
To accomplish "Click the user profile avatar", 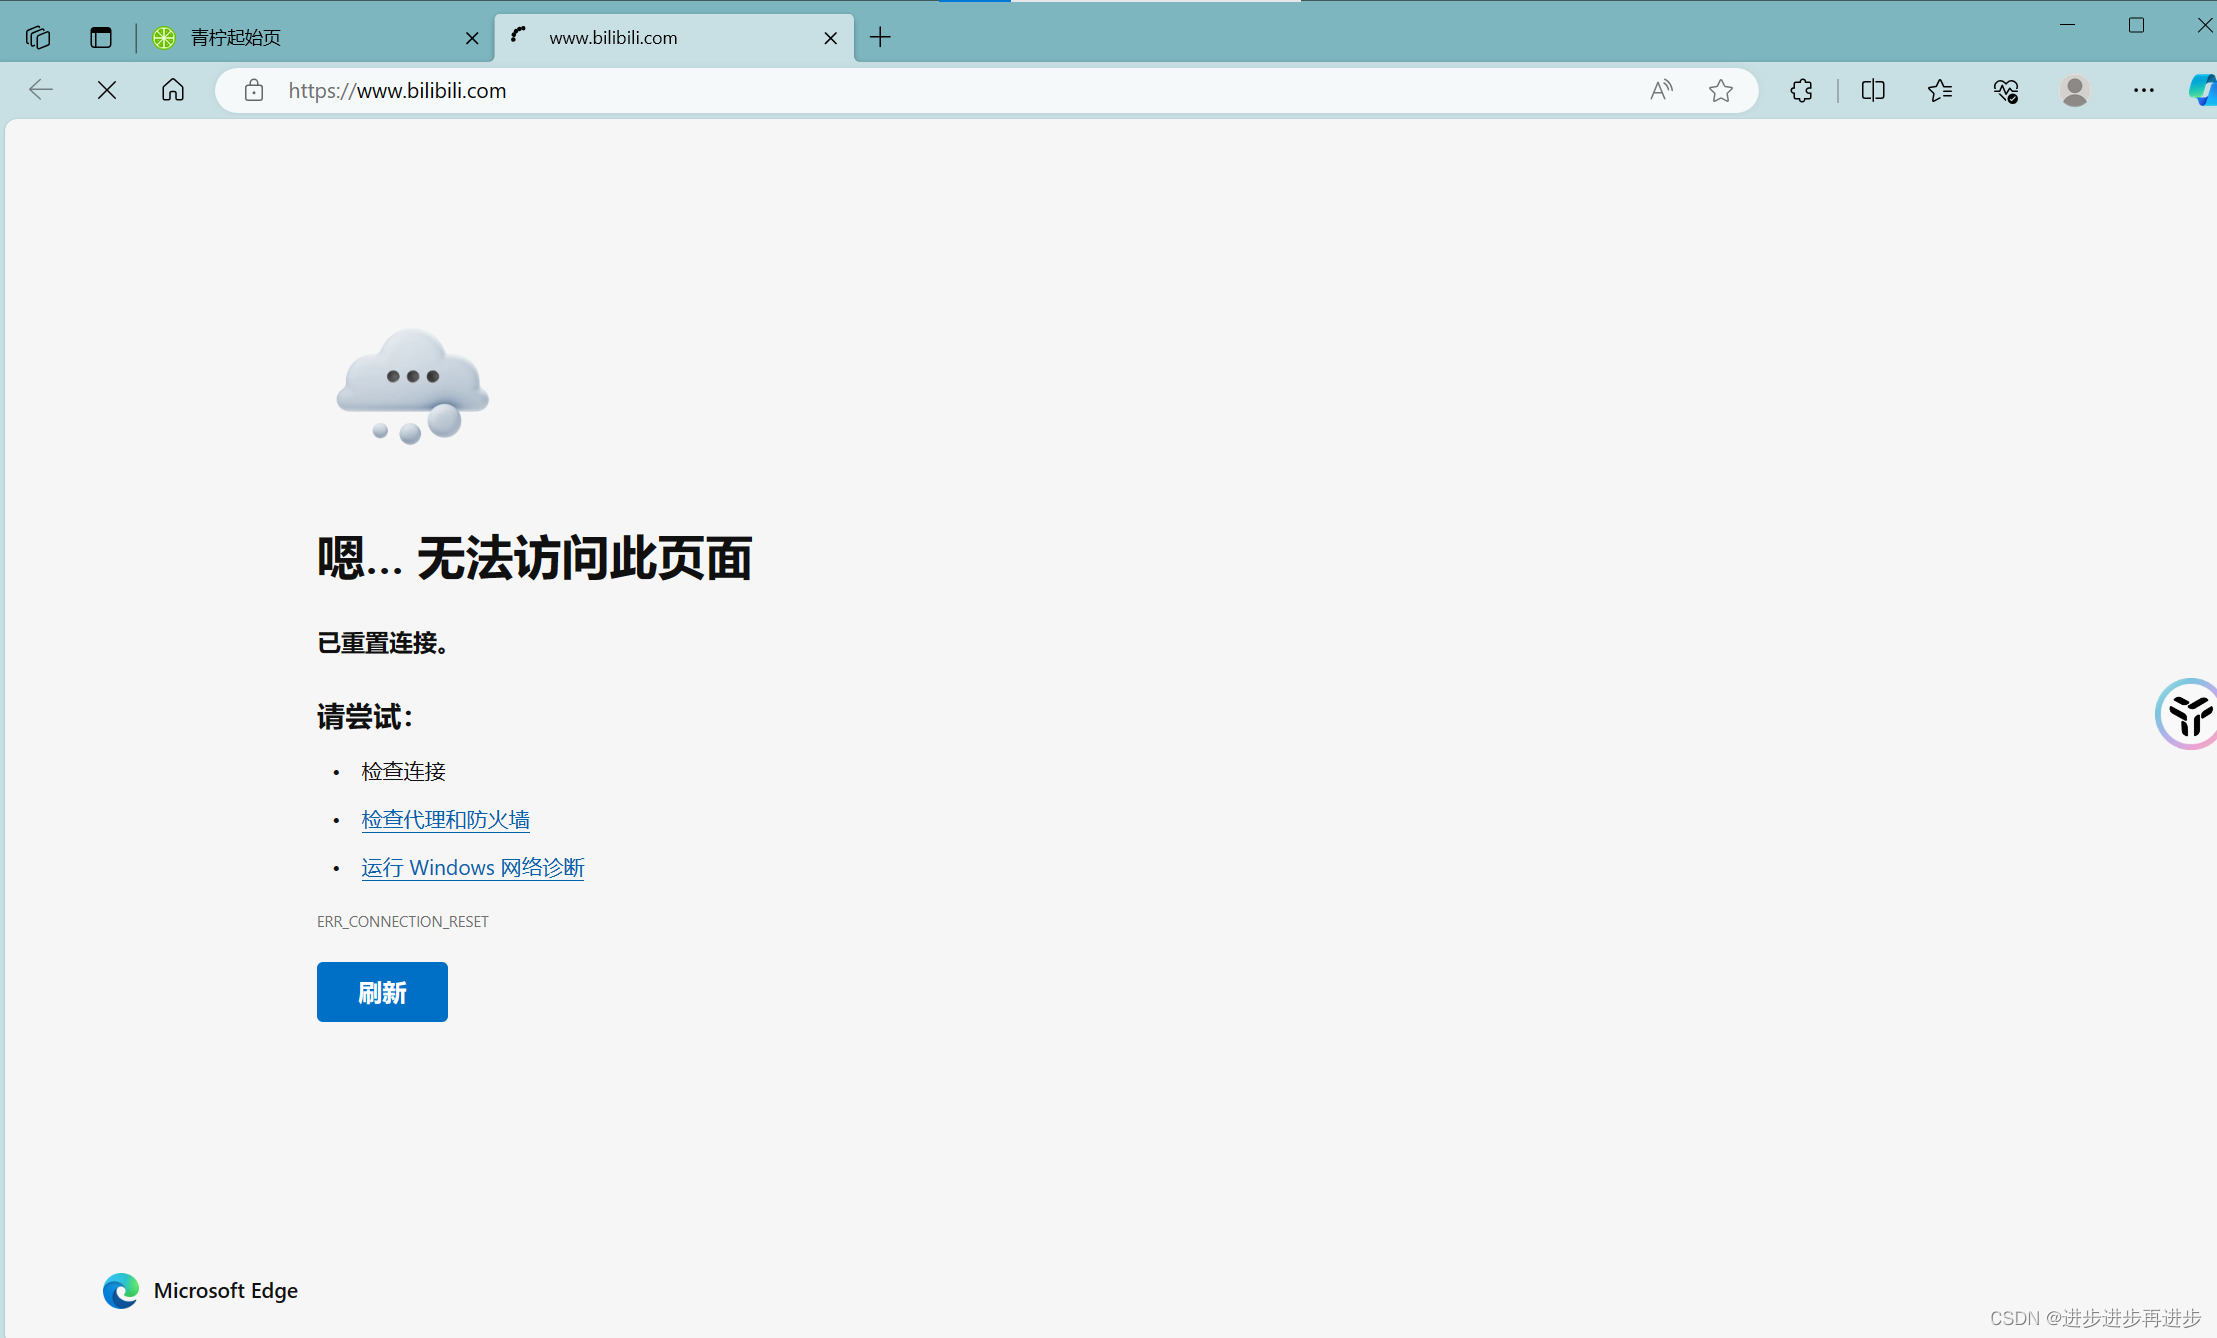I will pos(2075,90).
